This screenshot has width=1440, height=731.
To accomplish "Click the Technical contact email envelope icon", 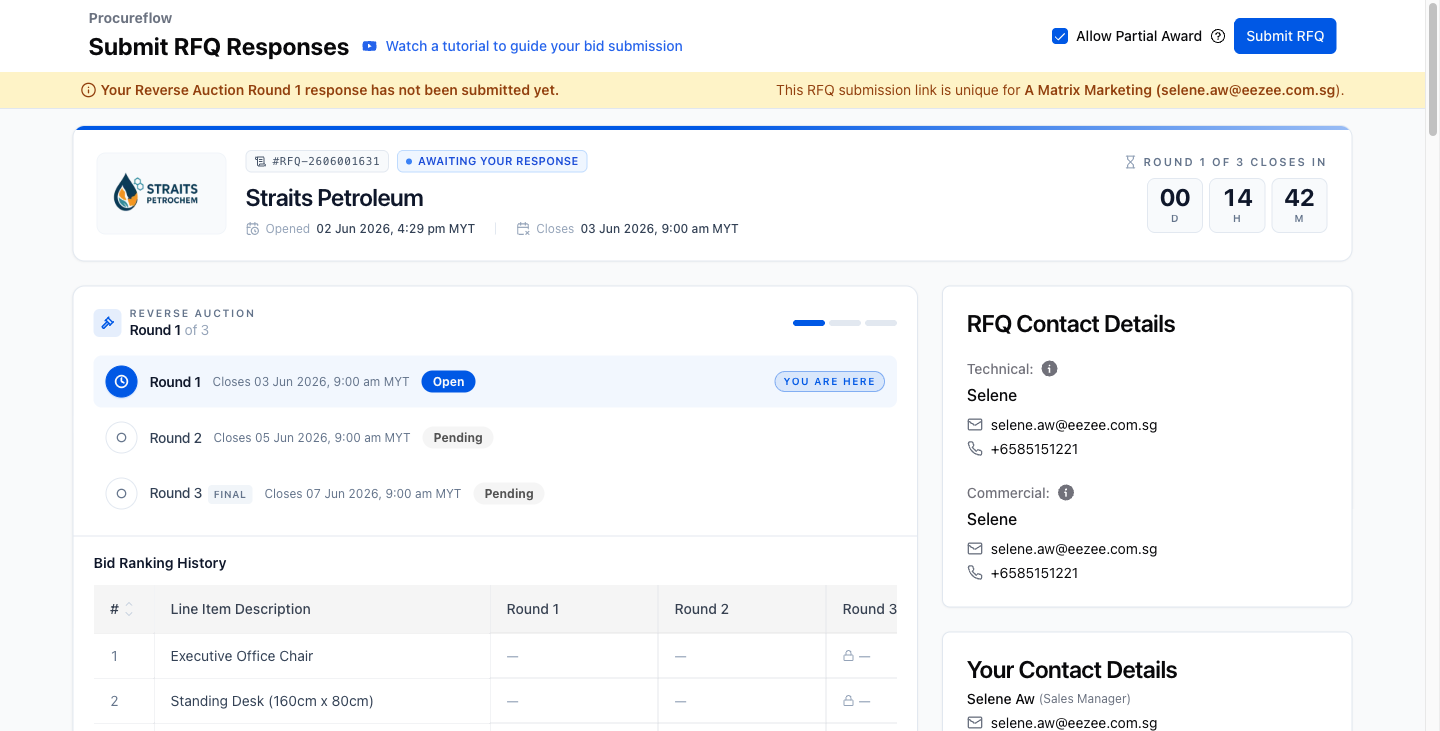I will pyautogui.click(x=975, y=425).
